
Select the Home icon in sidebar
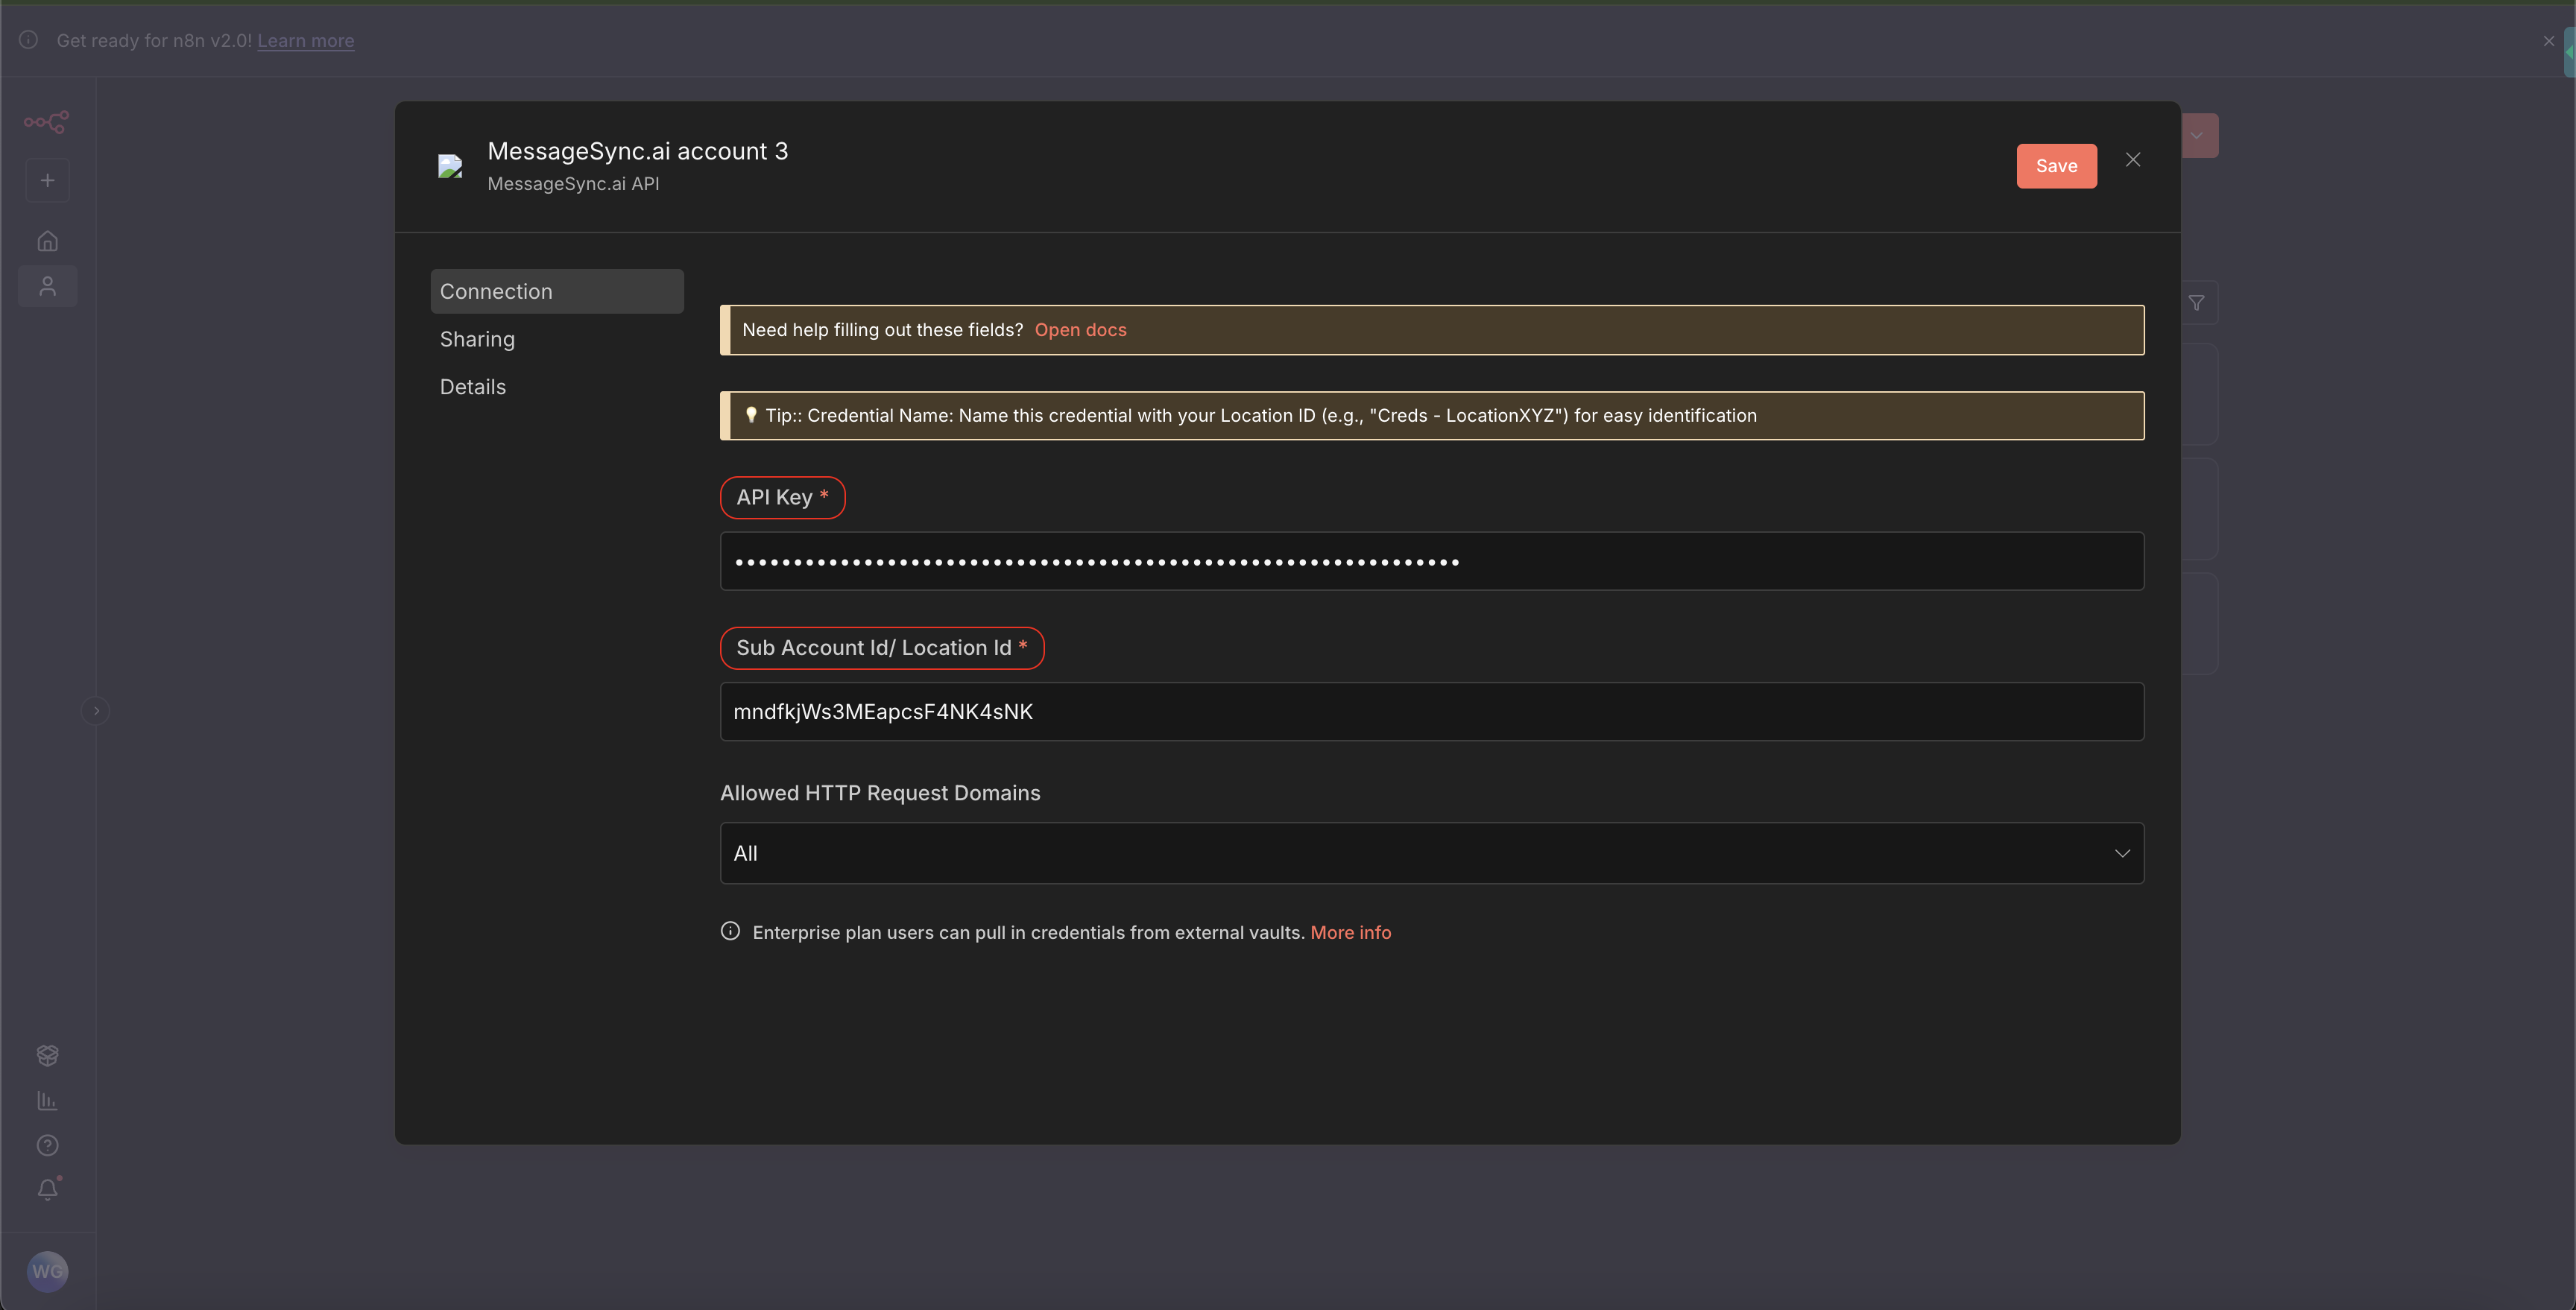click(47, 240)
